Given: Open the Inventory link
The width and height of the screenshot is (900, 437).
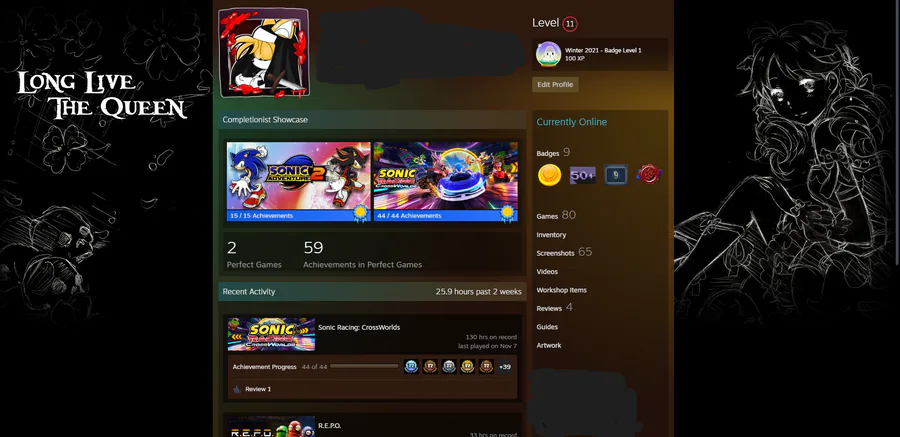Looking at the screenshot, I should point(551,235).
